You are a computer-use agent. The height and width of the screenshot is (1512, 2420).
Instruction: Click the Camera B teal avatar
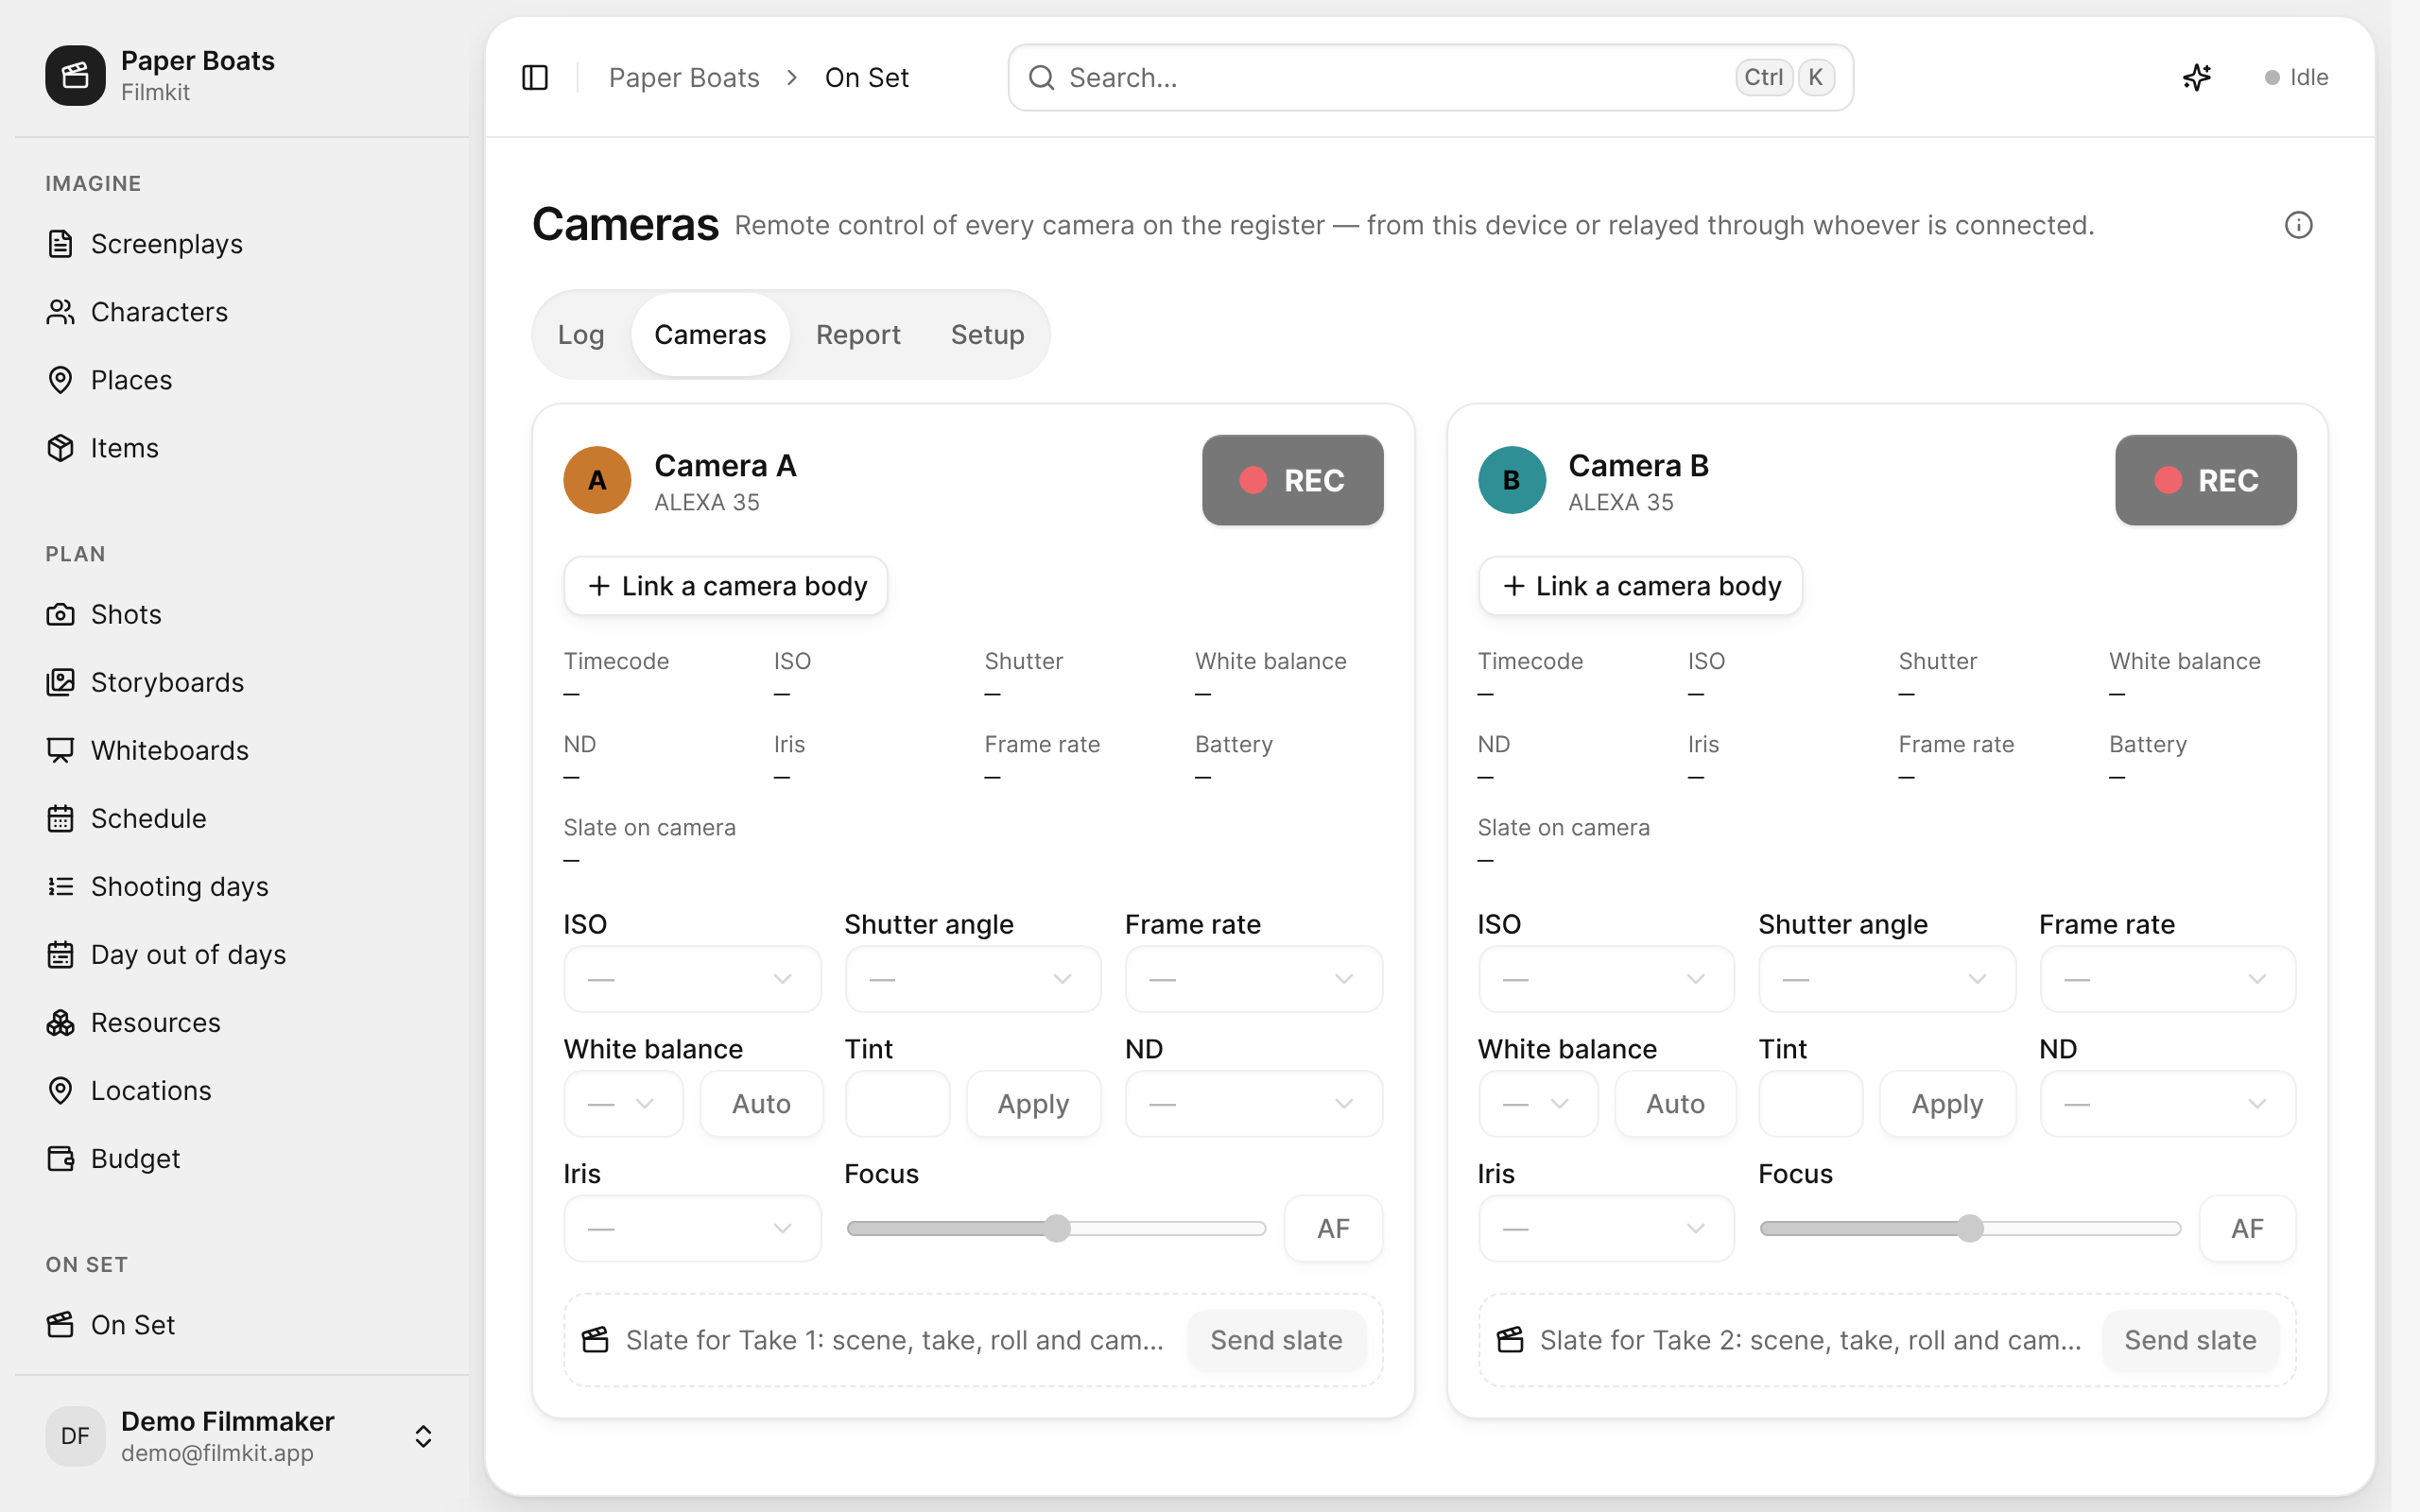tap(1511, 480)
